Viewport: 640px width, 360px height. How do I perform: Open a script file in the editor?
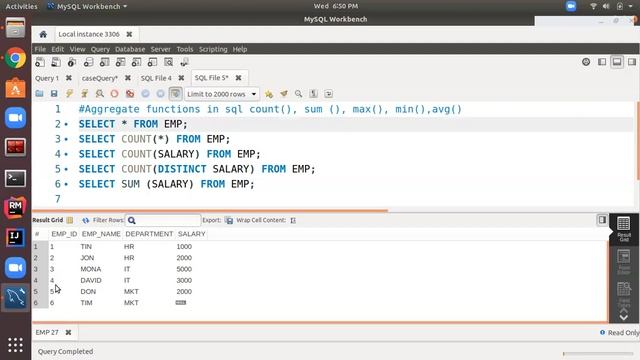[39, 94]
